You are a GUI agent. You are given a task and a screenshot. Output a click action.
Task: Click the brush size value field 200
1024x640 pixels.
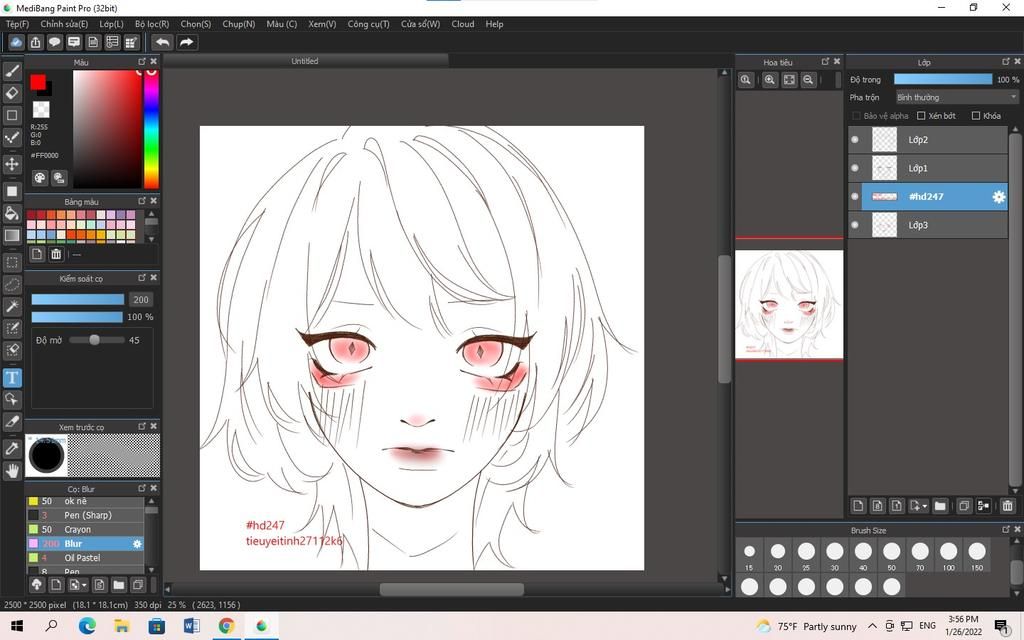[x=141, y=300]
